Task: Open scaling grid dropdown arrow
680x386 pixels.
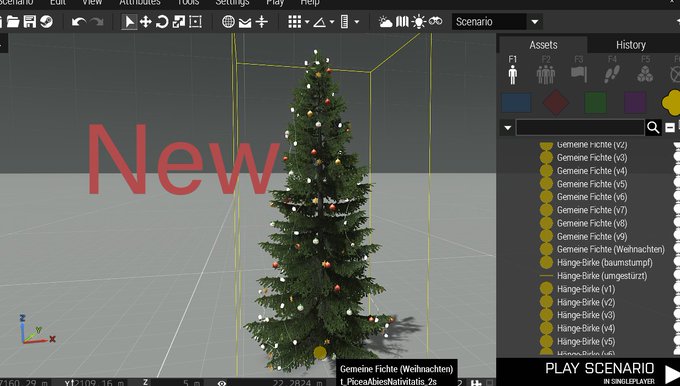Action: pos(357,22)
